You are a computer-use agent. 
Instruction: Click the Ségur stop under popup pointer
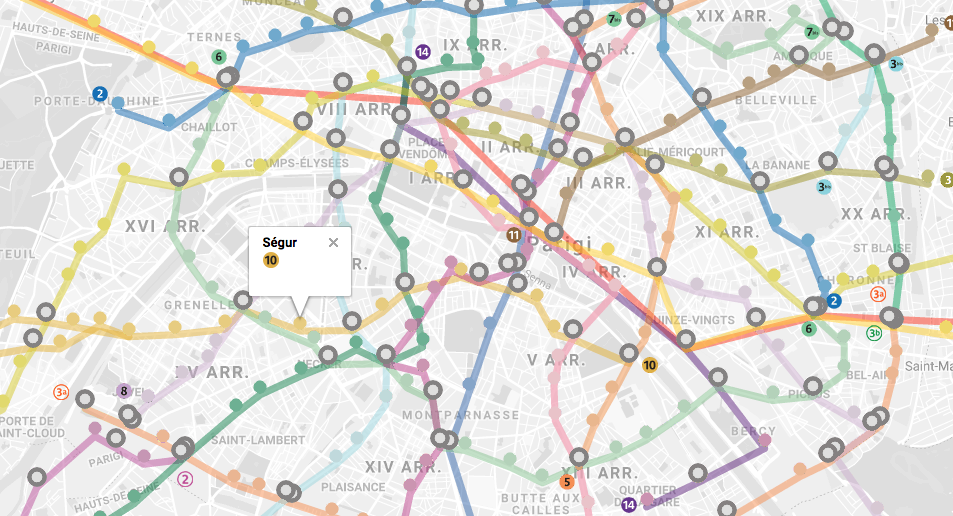(300, 322)
